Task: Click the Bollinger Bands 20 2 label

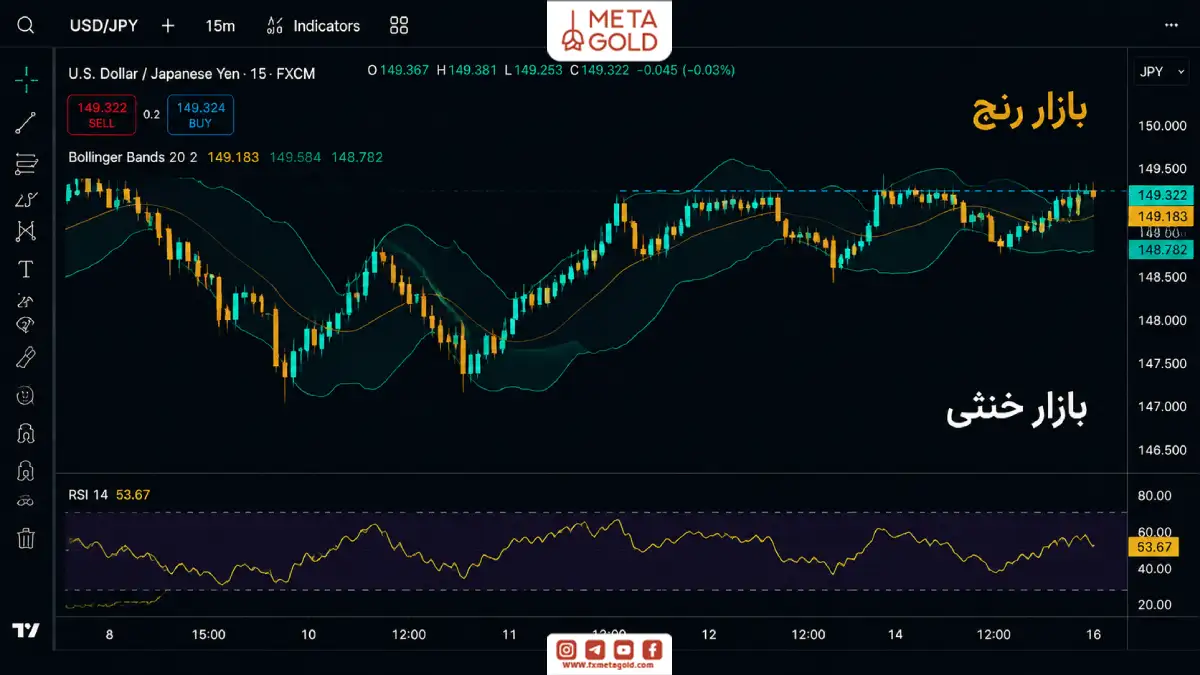Action: pyautogui.click(x=135, y=157)
